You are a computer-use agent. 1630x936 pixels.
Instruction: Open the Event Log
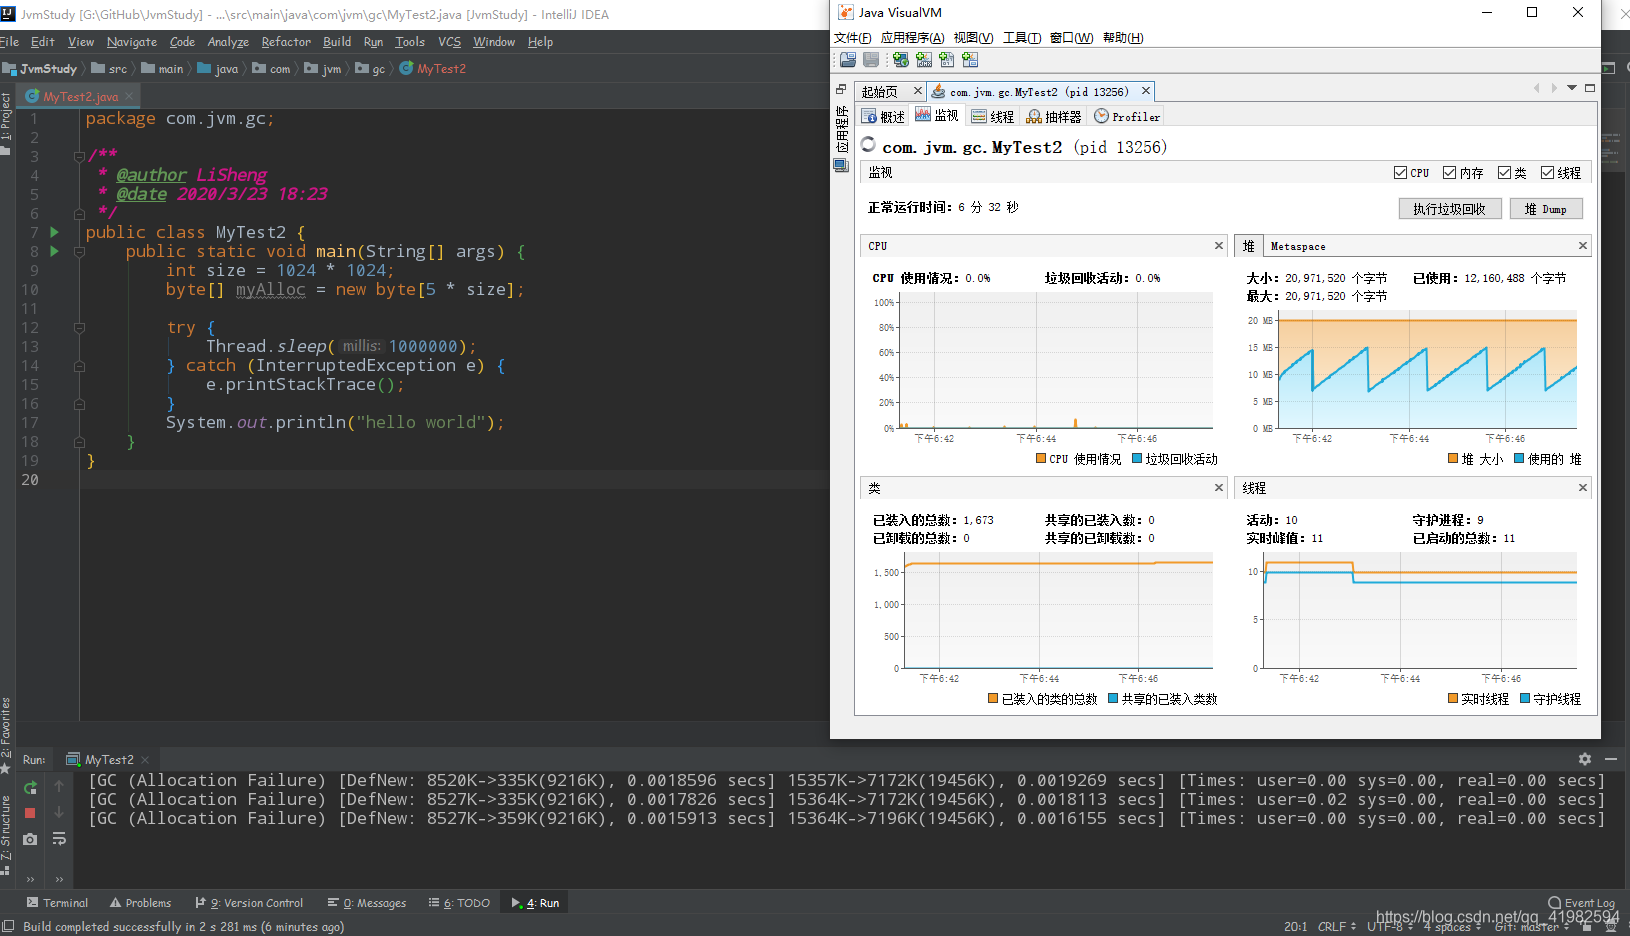[1581, 903]
